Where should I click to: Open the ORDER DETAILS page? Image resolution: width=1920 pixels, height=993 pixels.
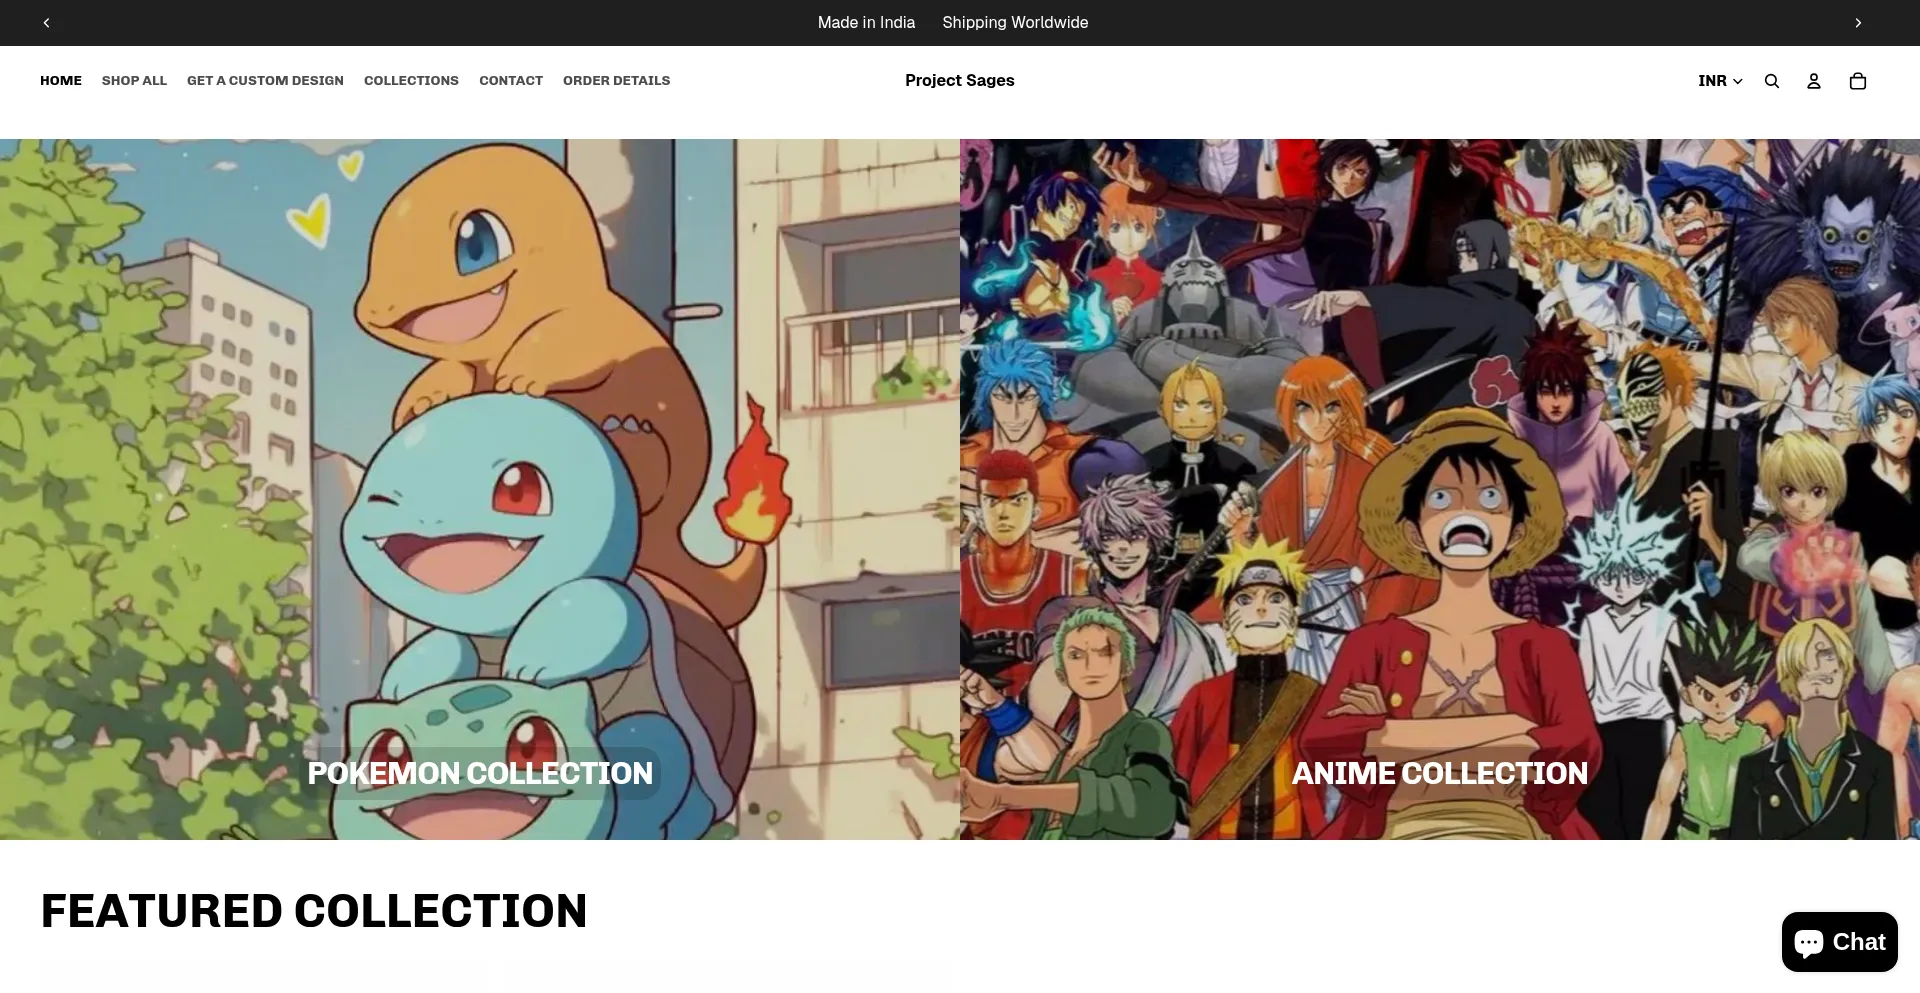(616, 81)
